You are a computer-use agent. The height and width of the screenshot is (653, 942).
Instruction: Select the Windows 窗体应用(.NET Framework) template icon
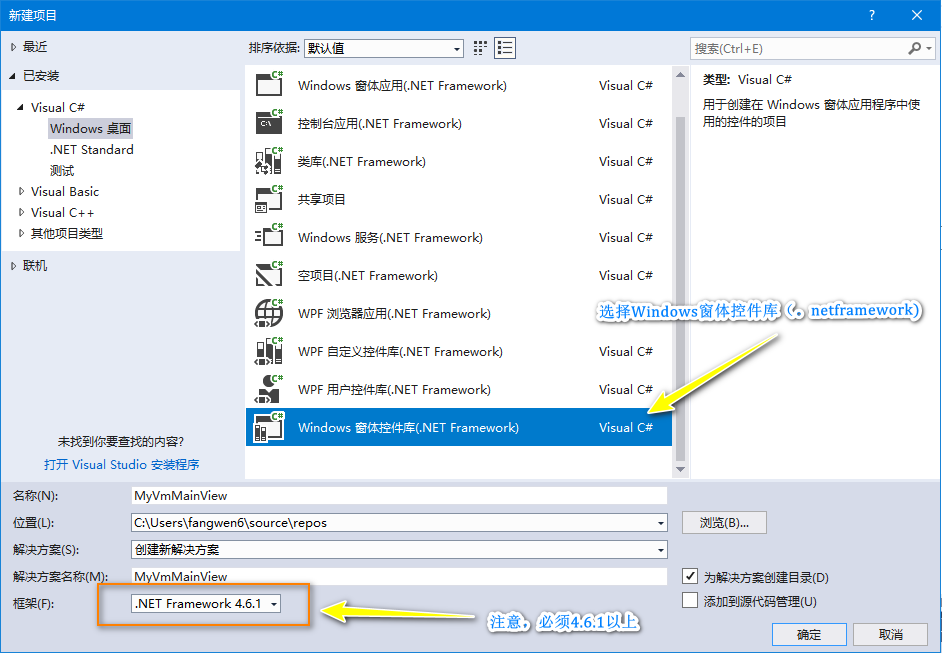coord(268,85)
